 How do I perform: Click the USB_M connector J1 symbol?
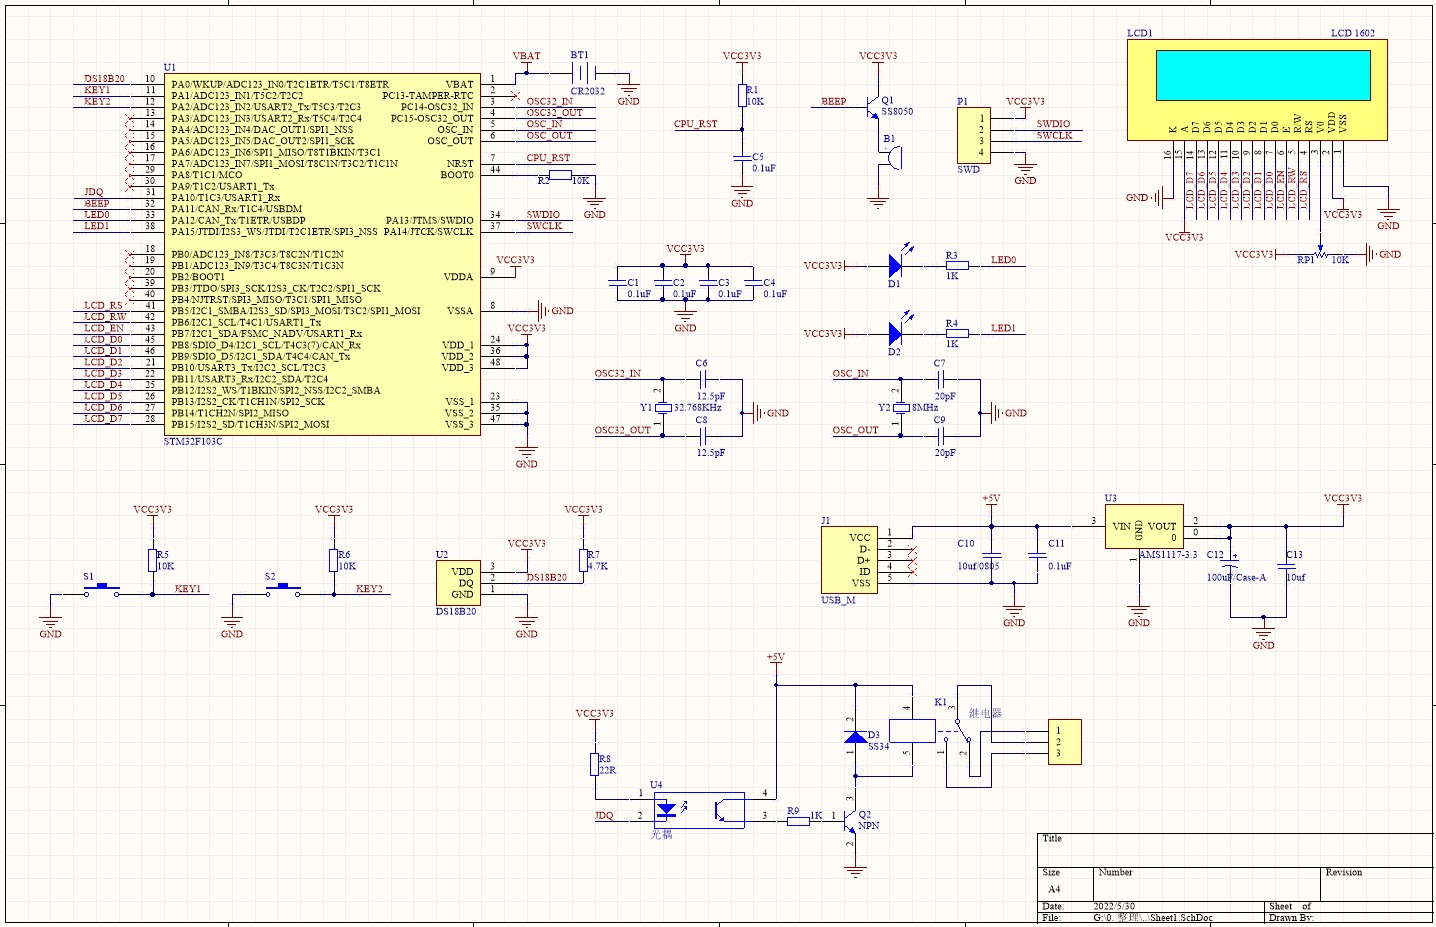click(848, 558)
